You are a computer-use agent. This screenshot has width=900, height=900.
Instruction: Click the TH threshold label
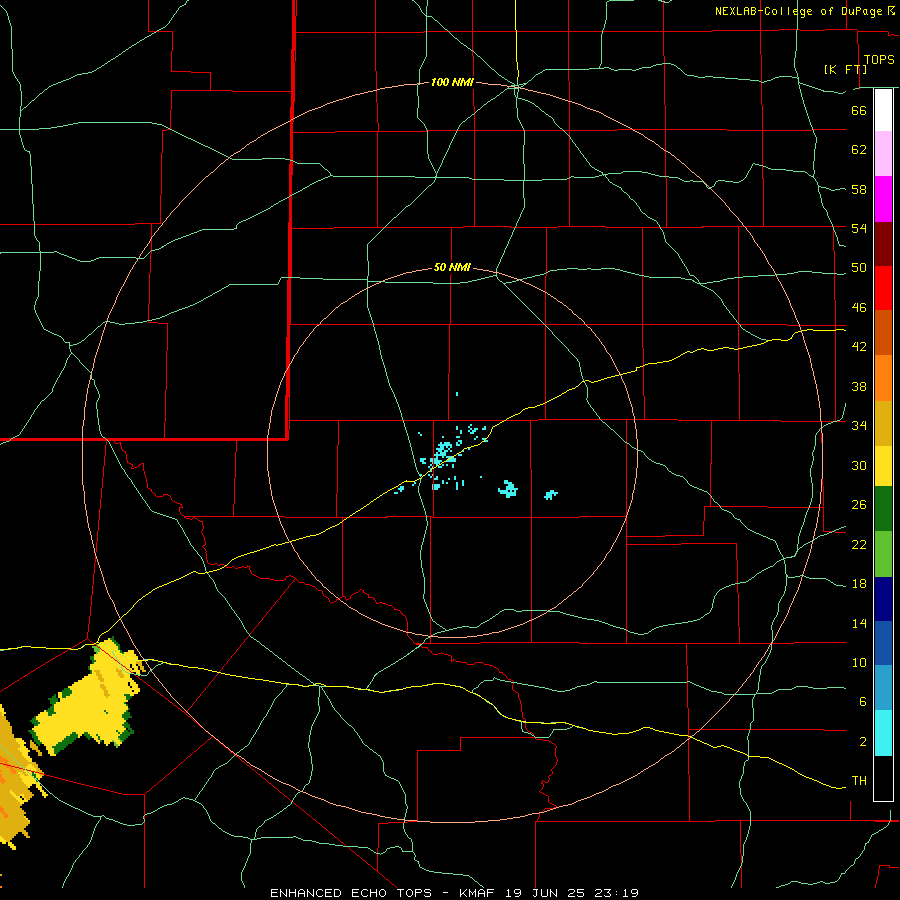[859, 781]
